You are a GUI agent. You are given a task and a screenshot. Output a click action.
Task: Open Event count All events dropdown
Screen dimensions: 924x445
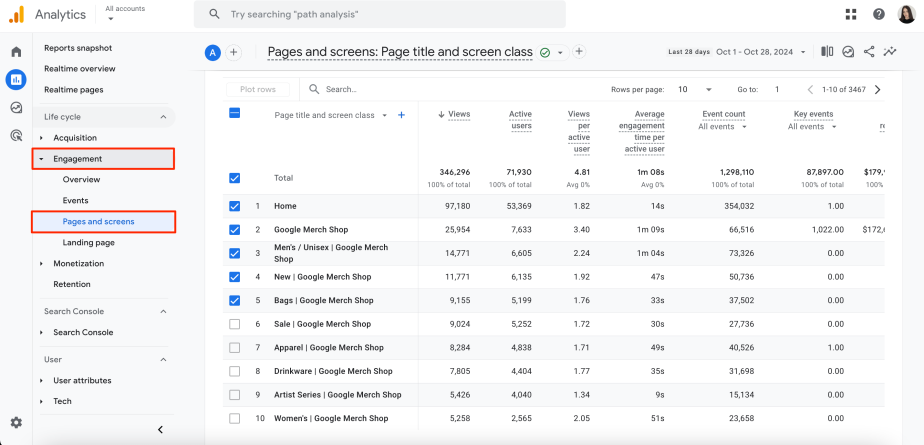click(722, 127)
